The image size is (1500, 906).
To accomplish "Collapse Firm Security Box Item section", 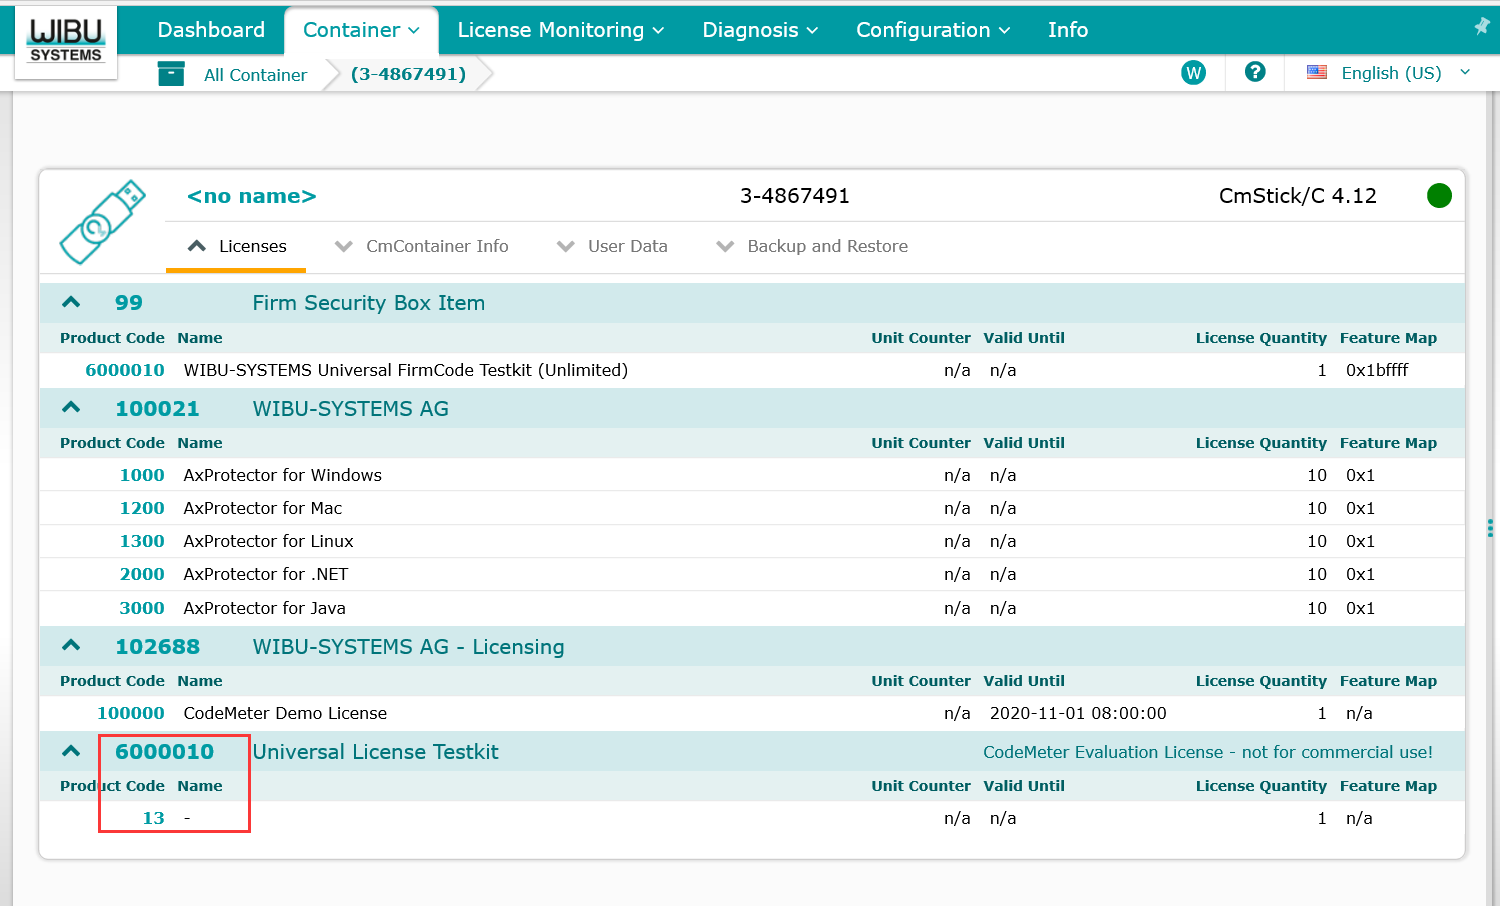I will (71, 303).
